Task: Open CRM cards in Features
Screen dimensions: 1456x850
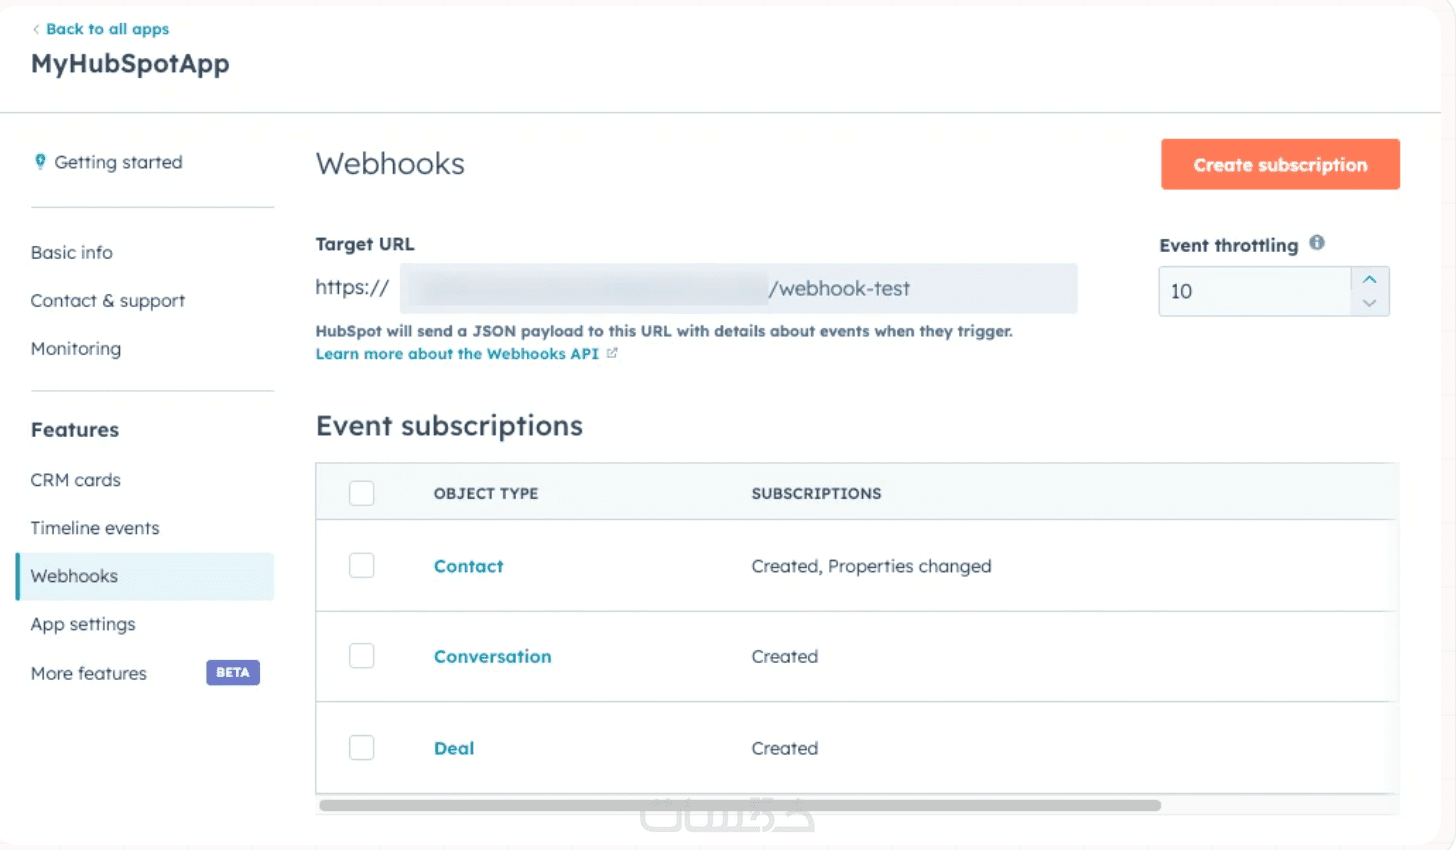Action: 76,480
